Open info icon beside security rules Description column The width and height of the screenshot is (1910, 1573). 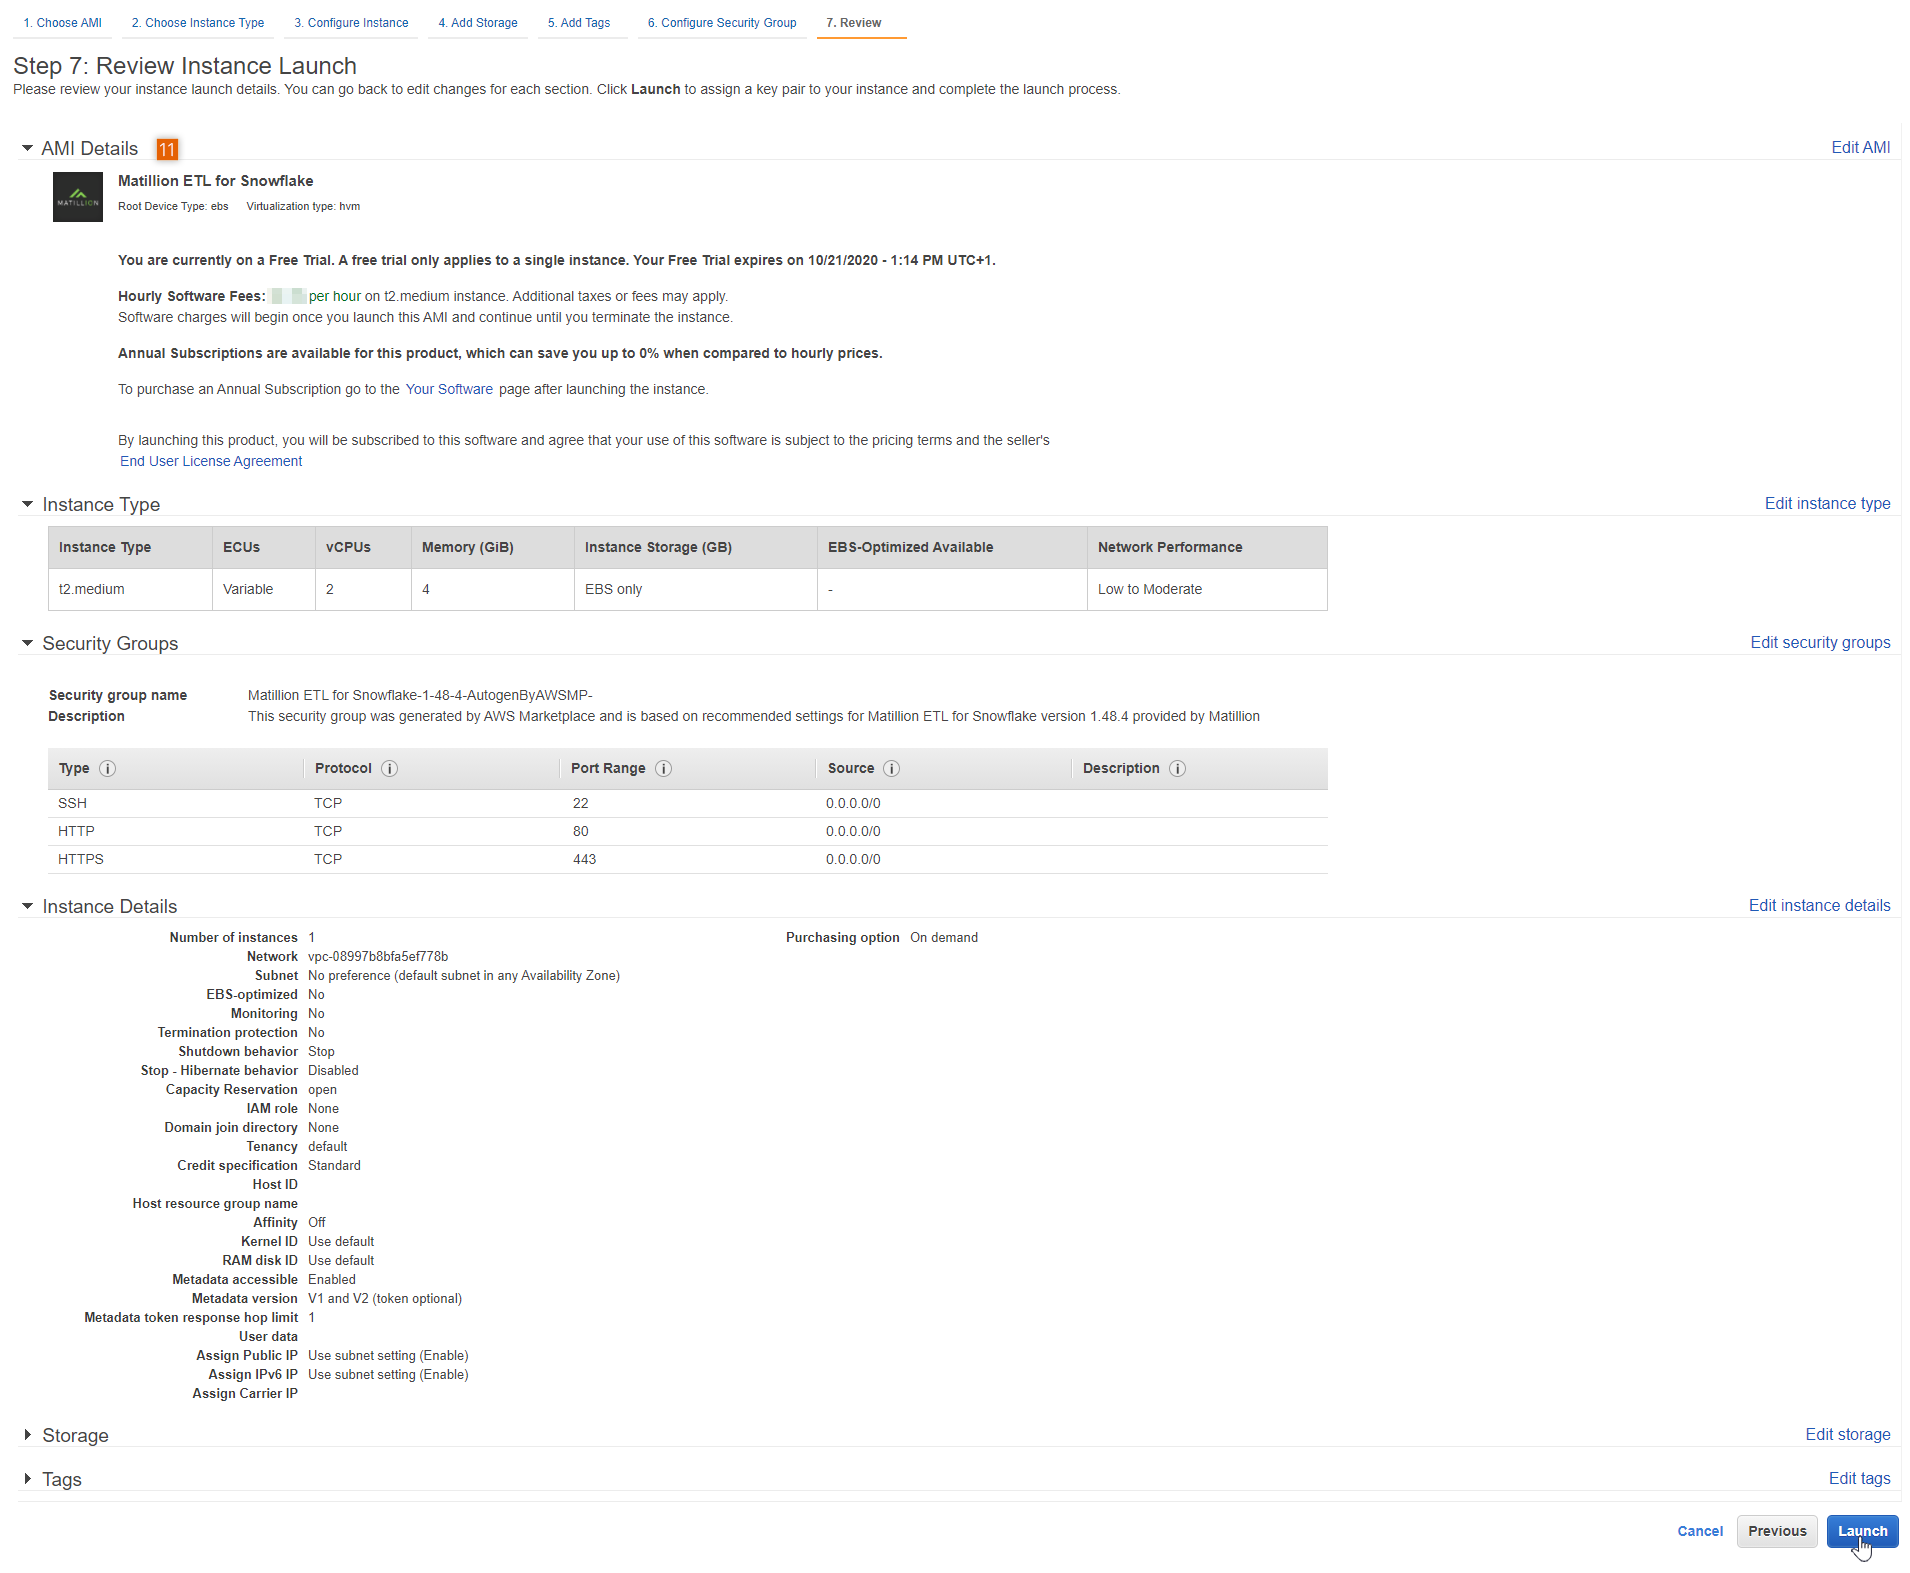tap(1178, 768)
